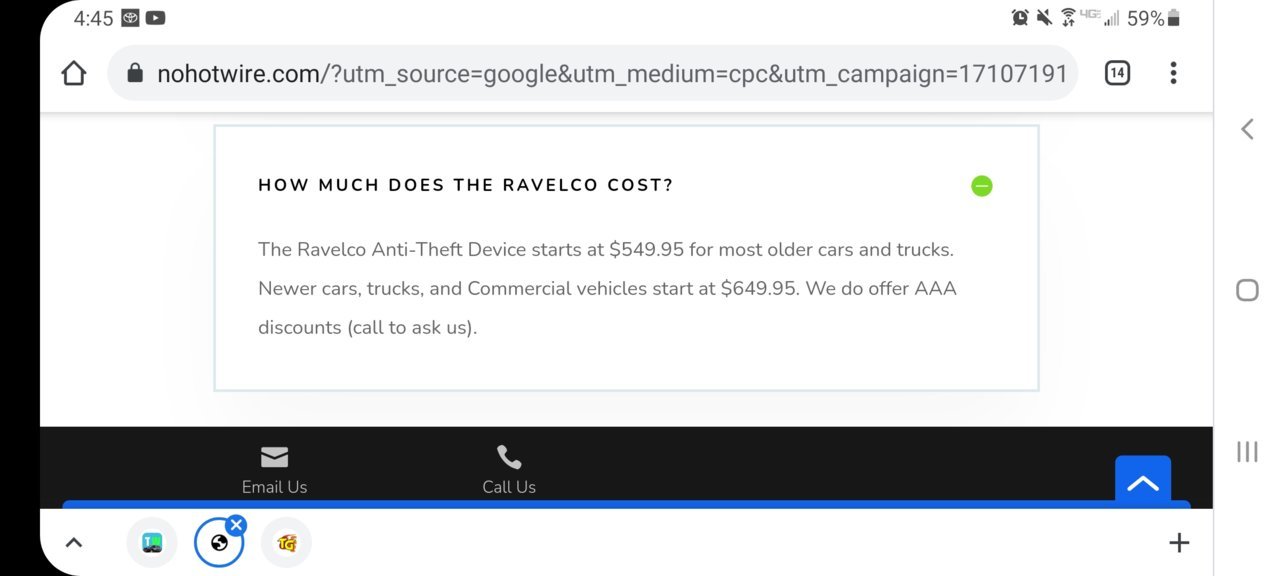Viewport: 1280px width, 576px height.
Task: Click the Email Us link
Action: (x=274, y=487)
